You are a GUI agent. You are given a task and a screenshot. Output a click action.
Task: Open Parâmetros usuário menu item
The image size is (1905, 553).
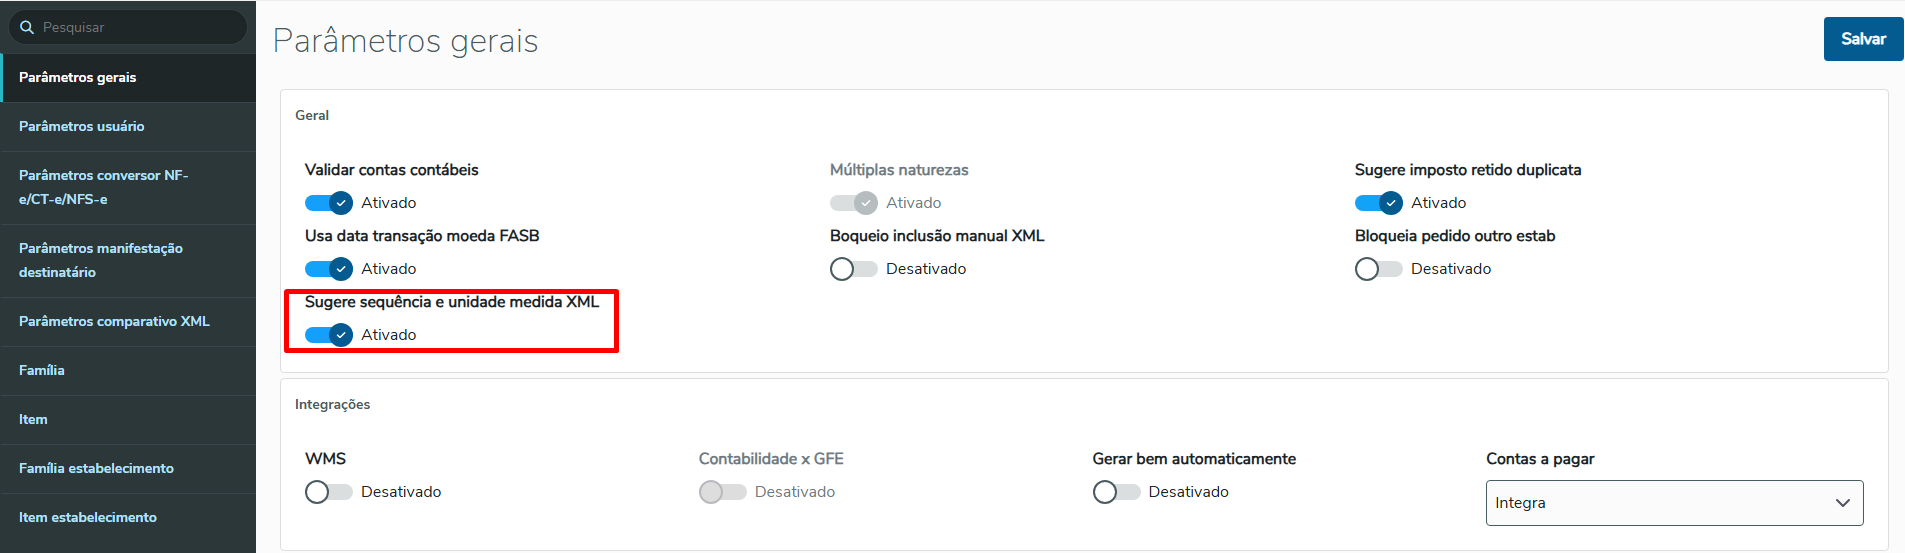[82, 126]
